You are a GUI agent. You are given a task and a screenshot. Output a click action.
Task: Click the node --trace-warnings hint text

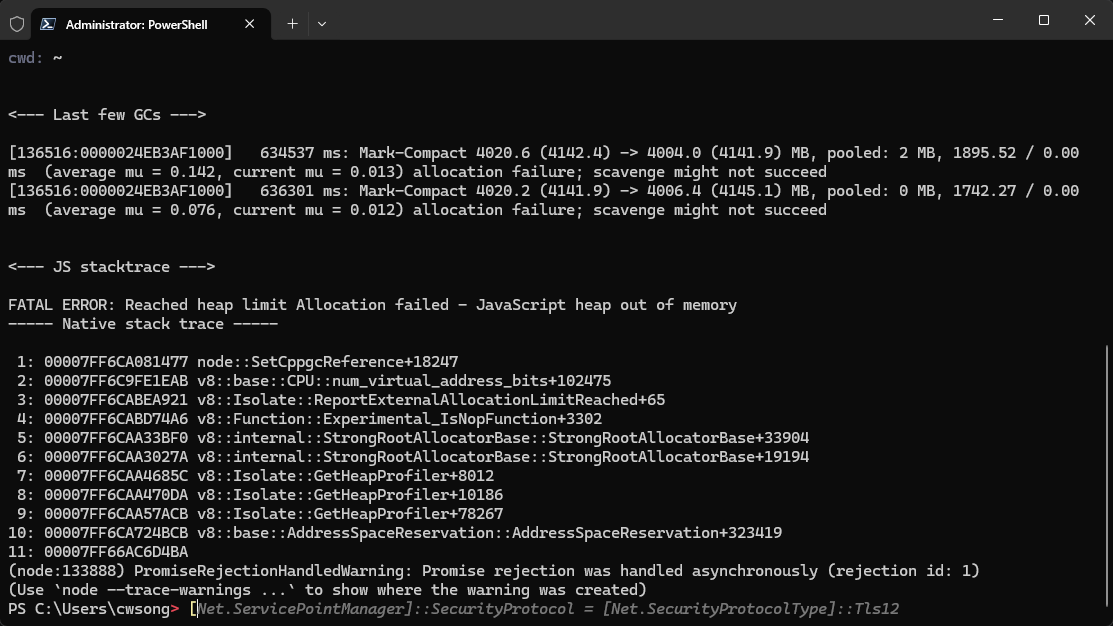(x=327, y=590)
